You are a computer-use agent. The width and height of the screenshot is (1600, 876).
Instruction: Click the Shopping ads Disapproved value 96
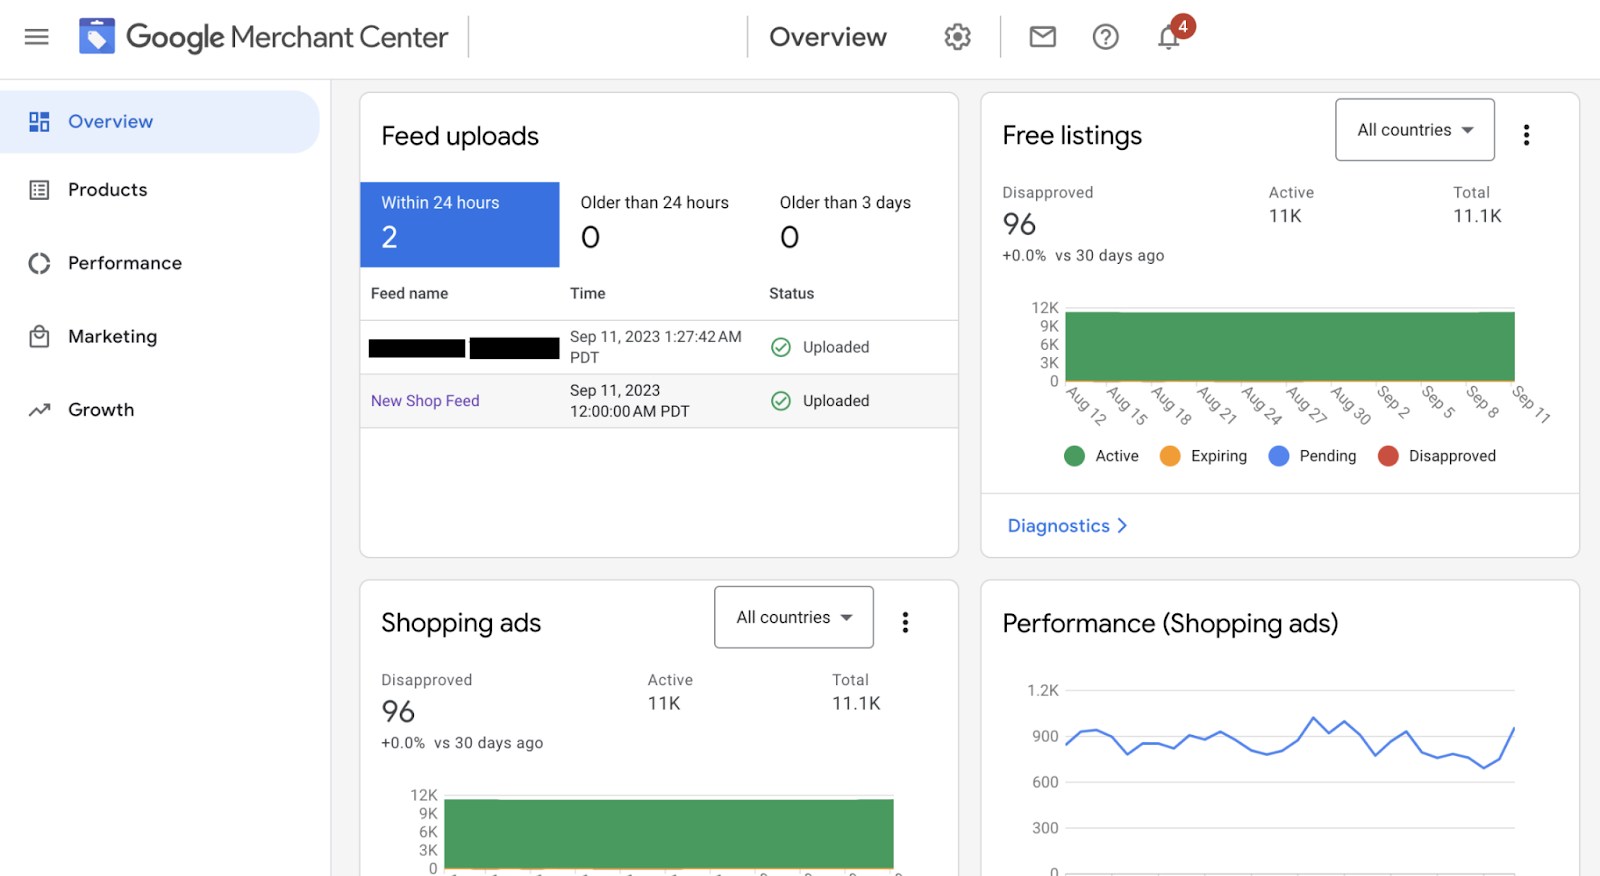point(398,711)
